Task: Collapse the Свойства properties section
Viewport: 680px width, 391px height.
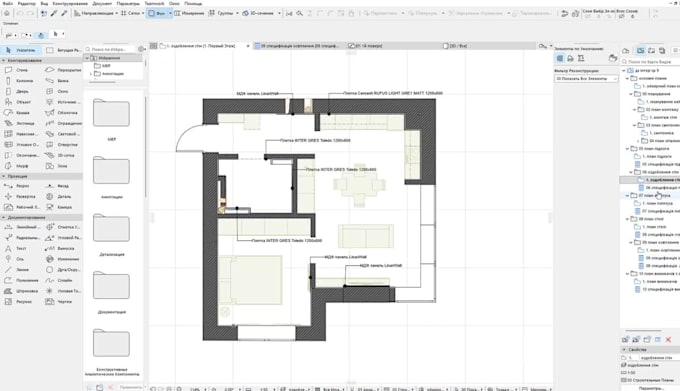Action: pyautogui.click(x=624, y=349)
